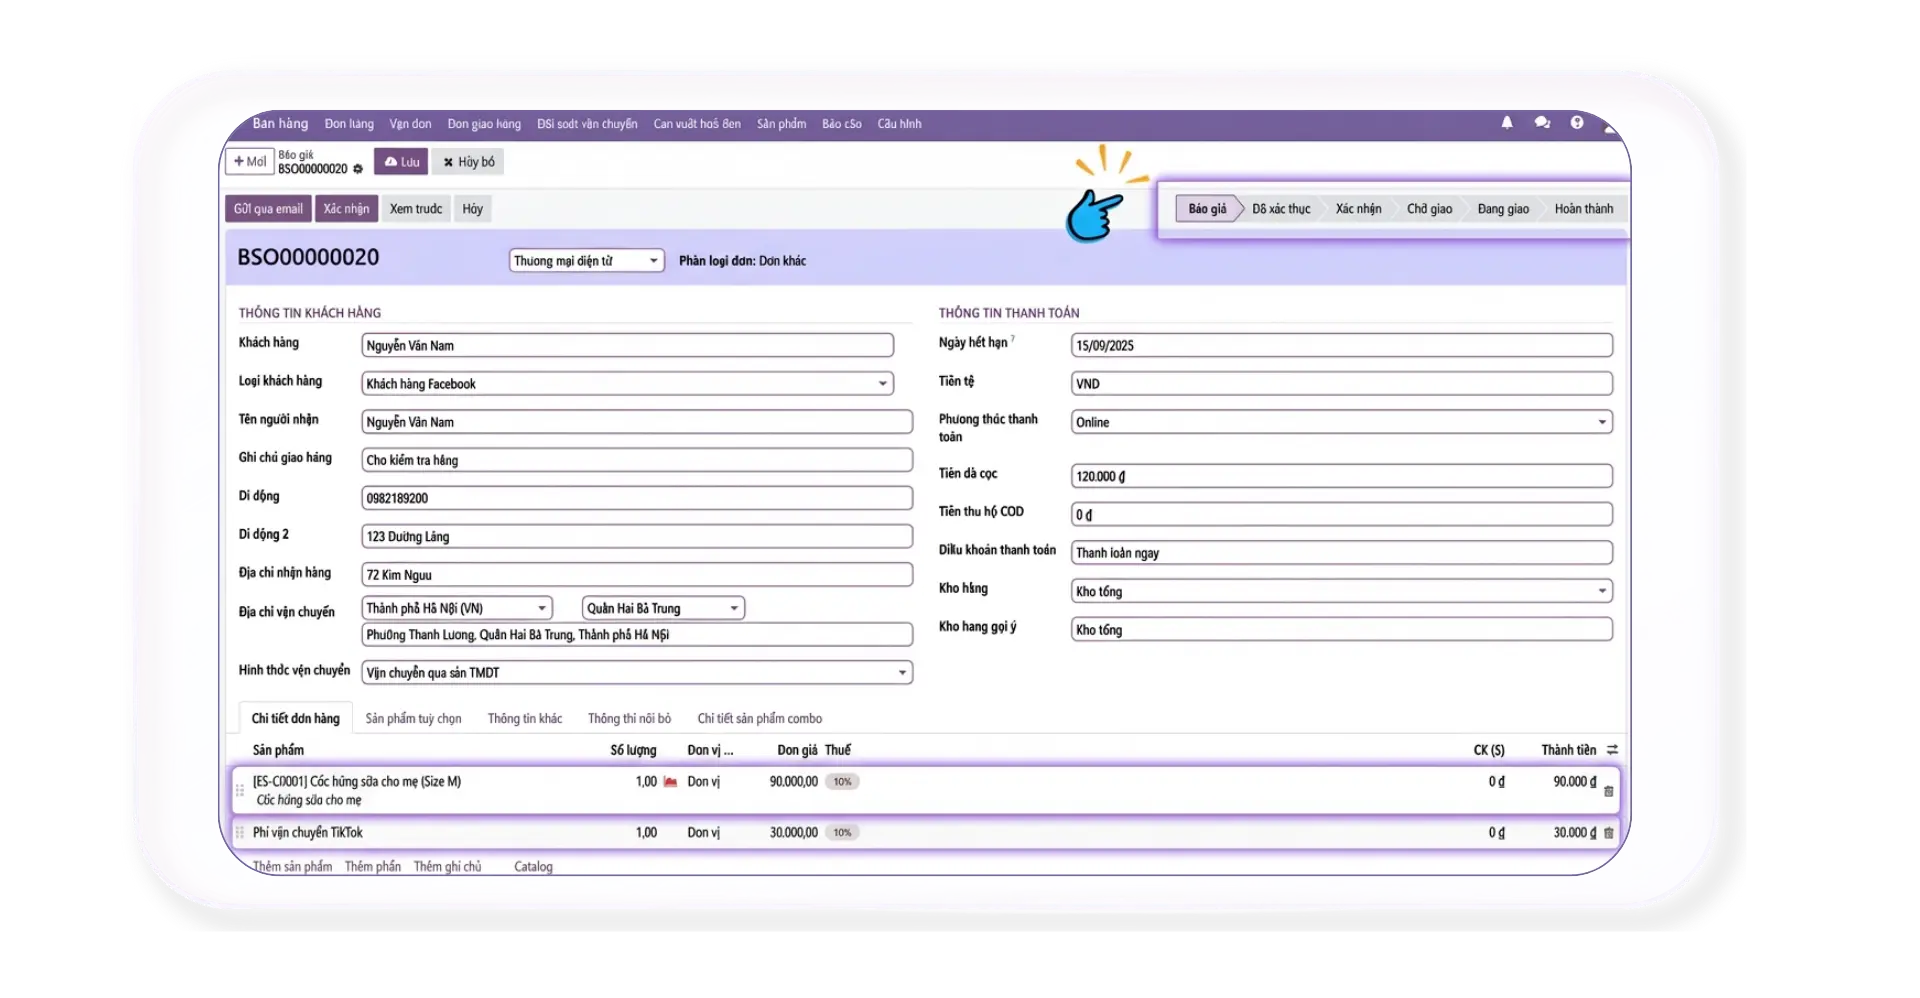Select the Xác nhận status stage
This screenshot has width=1920, height=998.
[x=1358, y=209]
